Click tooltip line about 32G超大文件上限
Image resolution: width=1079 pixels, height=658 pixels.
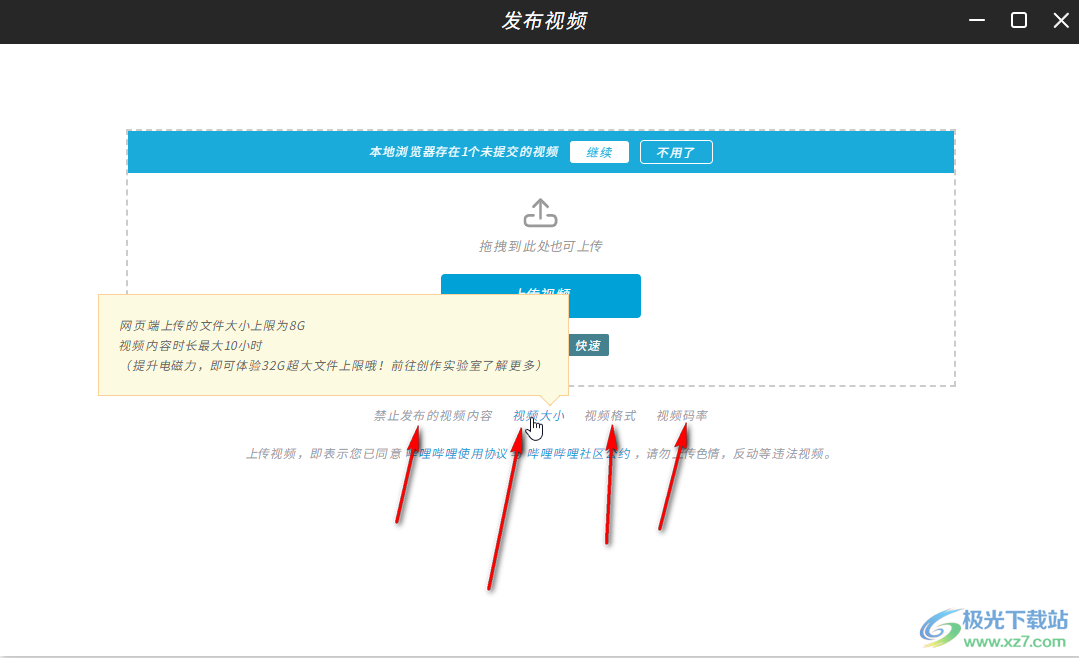331,365
